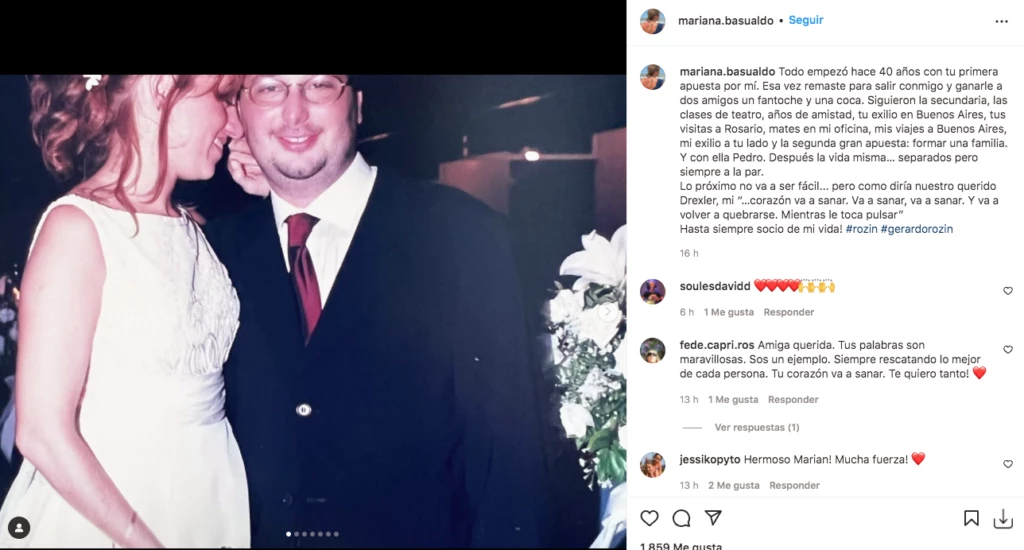Image resolution: width=1024 pixels, height=550 pixels.
Task: View likes on fede.capri.ros comment
Action: point(733,400)
